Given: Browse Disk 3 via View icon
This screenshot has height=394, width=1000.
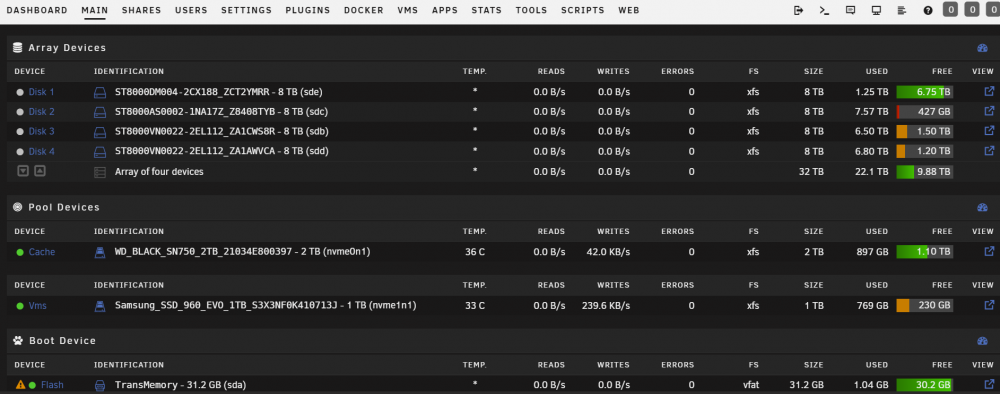Looking at the screenshot, I should point(989,131).
